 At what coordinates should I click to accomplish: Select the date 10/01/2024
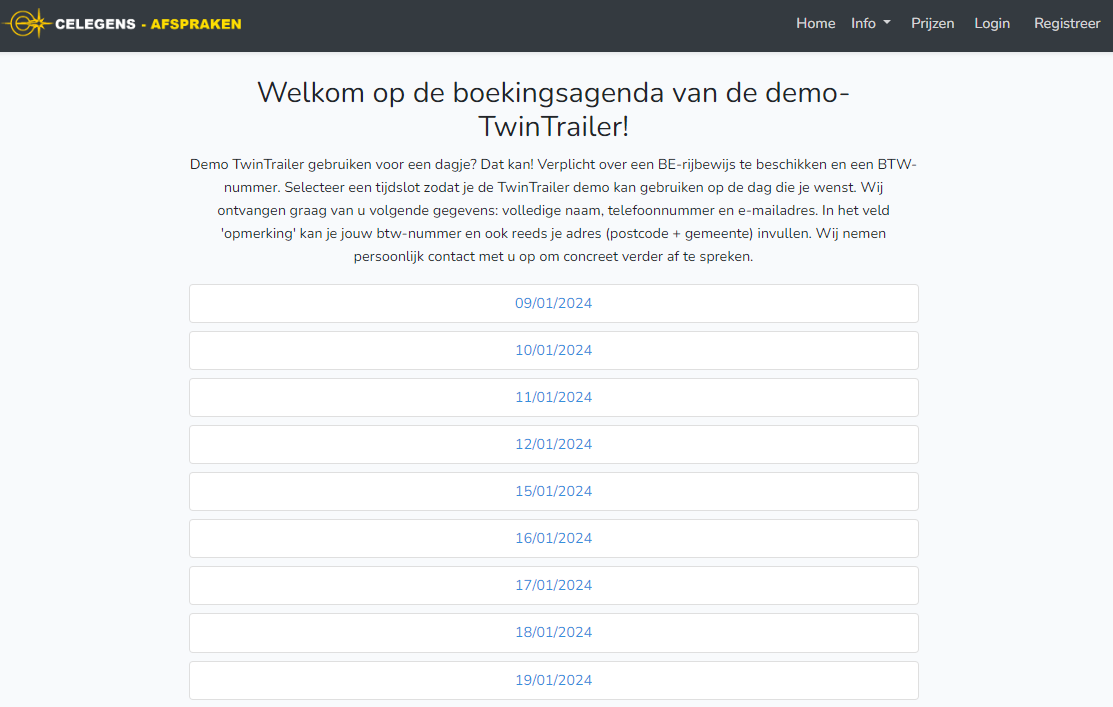(x=554, y=350)
